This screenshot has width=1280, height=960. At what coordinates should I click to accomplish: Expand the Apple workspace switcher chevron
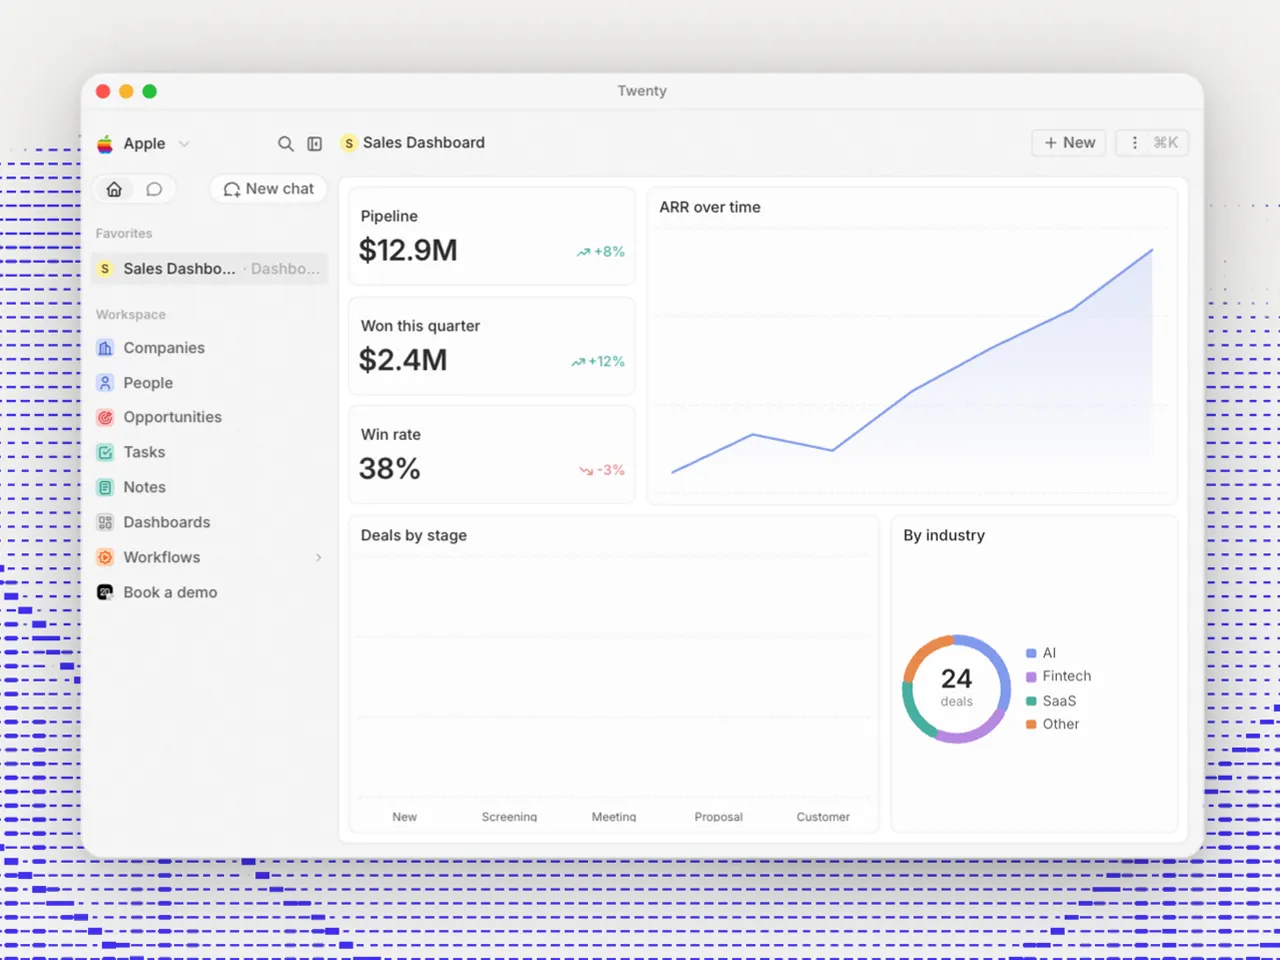[x=184, y=144]
